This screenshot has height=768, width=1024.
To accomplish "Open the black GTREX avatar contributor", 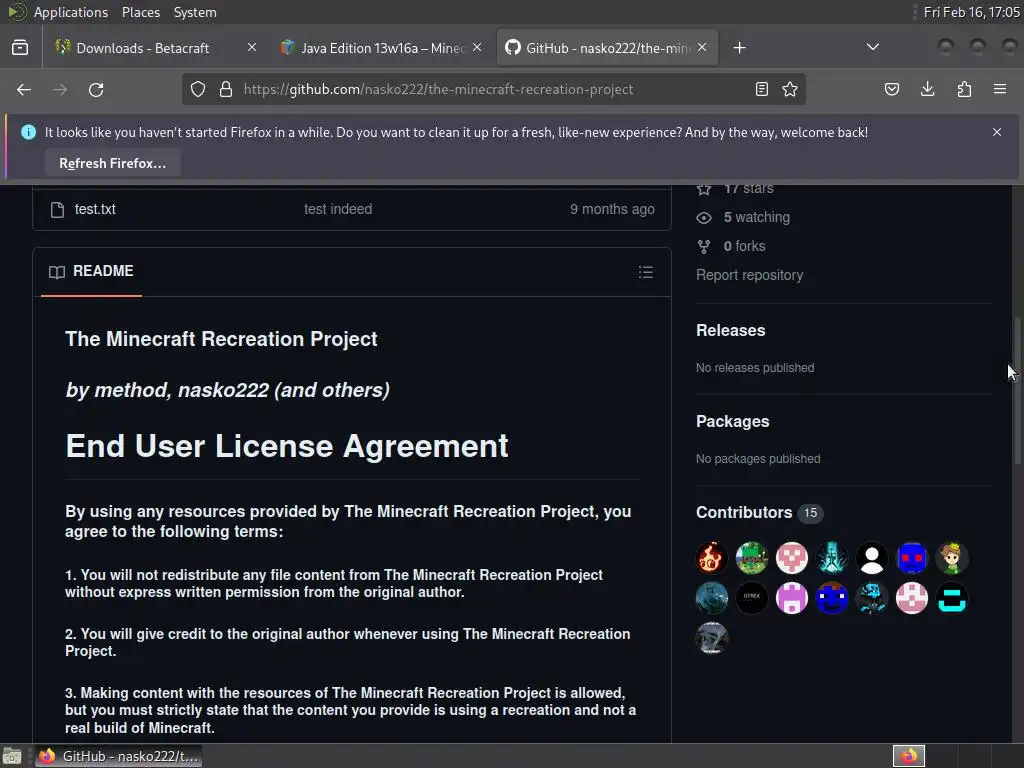I will pyautogui.click(x=752, y=598).
